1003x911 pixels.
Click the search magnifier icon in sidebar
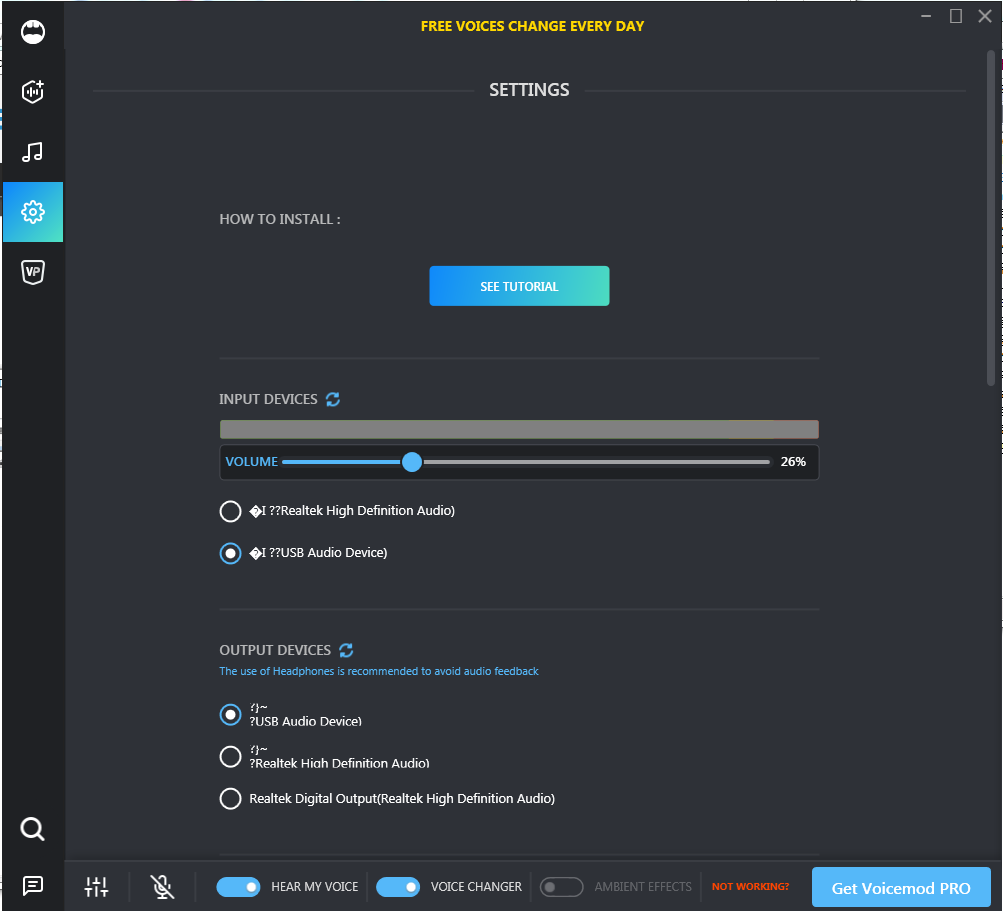click(x=33, y=828)
